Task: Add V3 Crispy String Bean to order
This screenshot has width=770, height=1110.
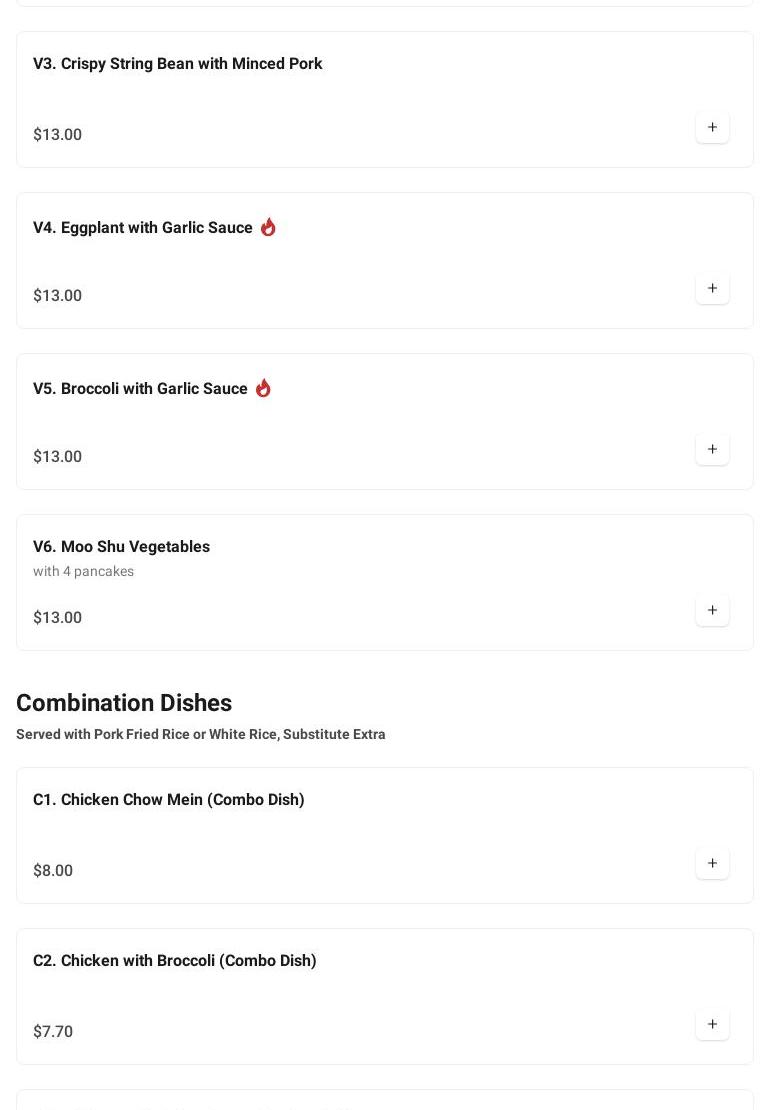Action: (x=712, y=128)
